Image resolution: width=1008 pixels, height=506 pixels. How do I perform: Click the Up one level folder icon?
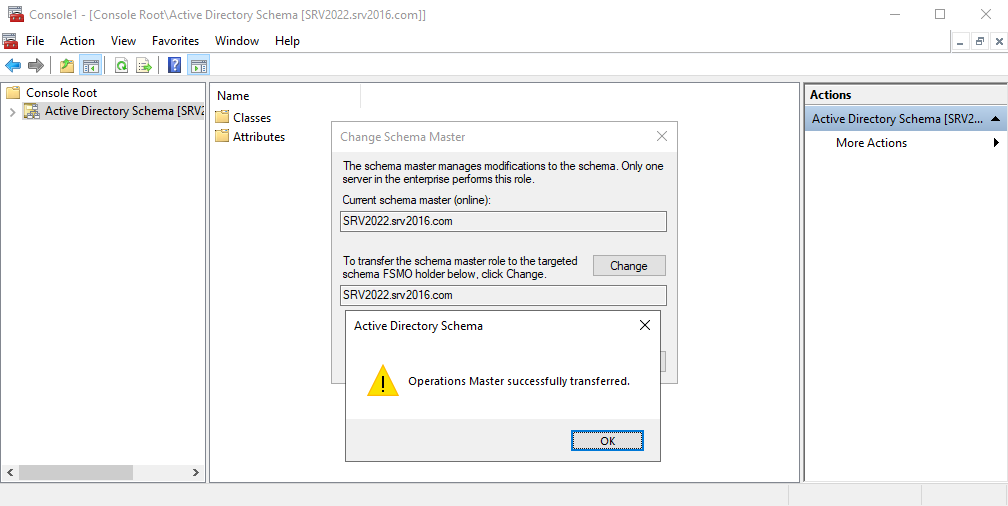(x=67, y=65)
